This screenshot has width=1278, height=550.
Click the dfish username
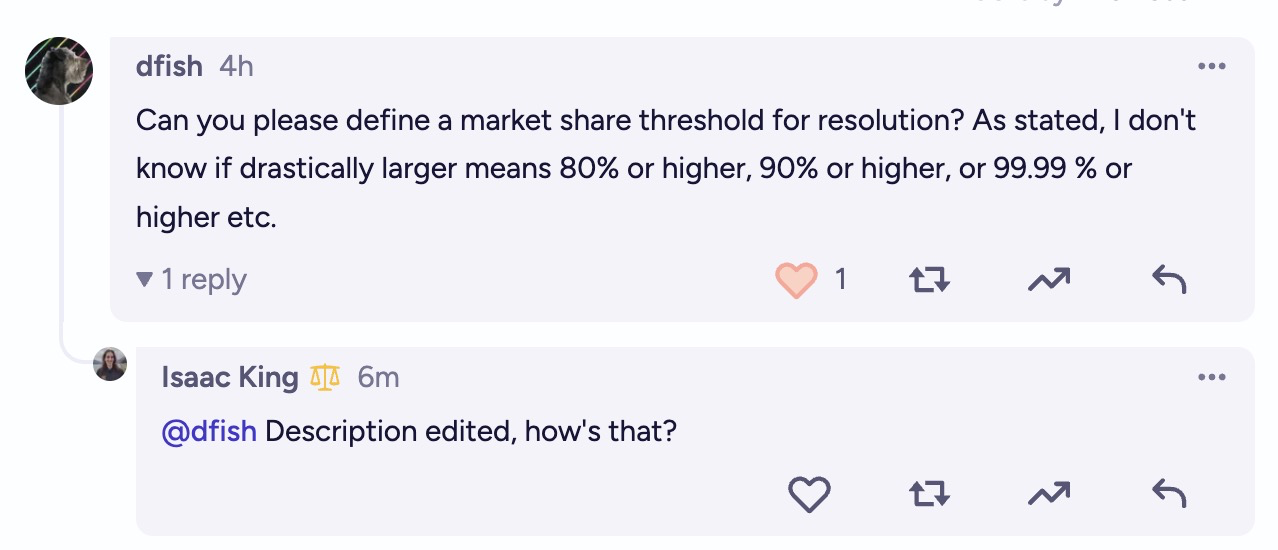coord(169,67)
